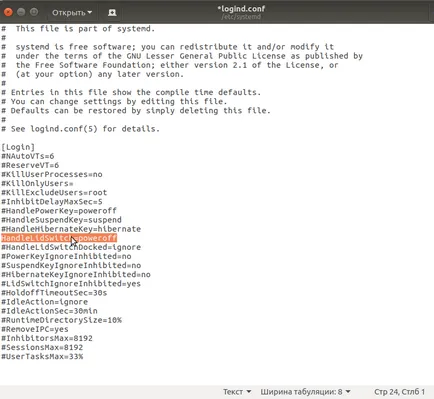Click the *logind.conf title text
This screenshot has height=399, width=434.
241,9
